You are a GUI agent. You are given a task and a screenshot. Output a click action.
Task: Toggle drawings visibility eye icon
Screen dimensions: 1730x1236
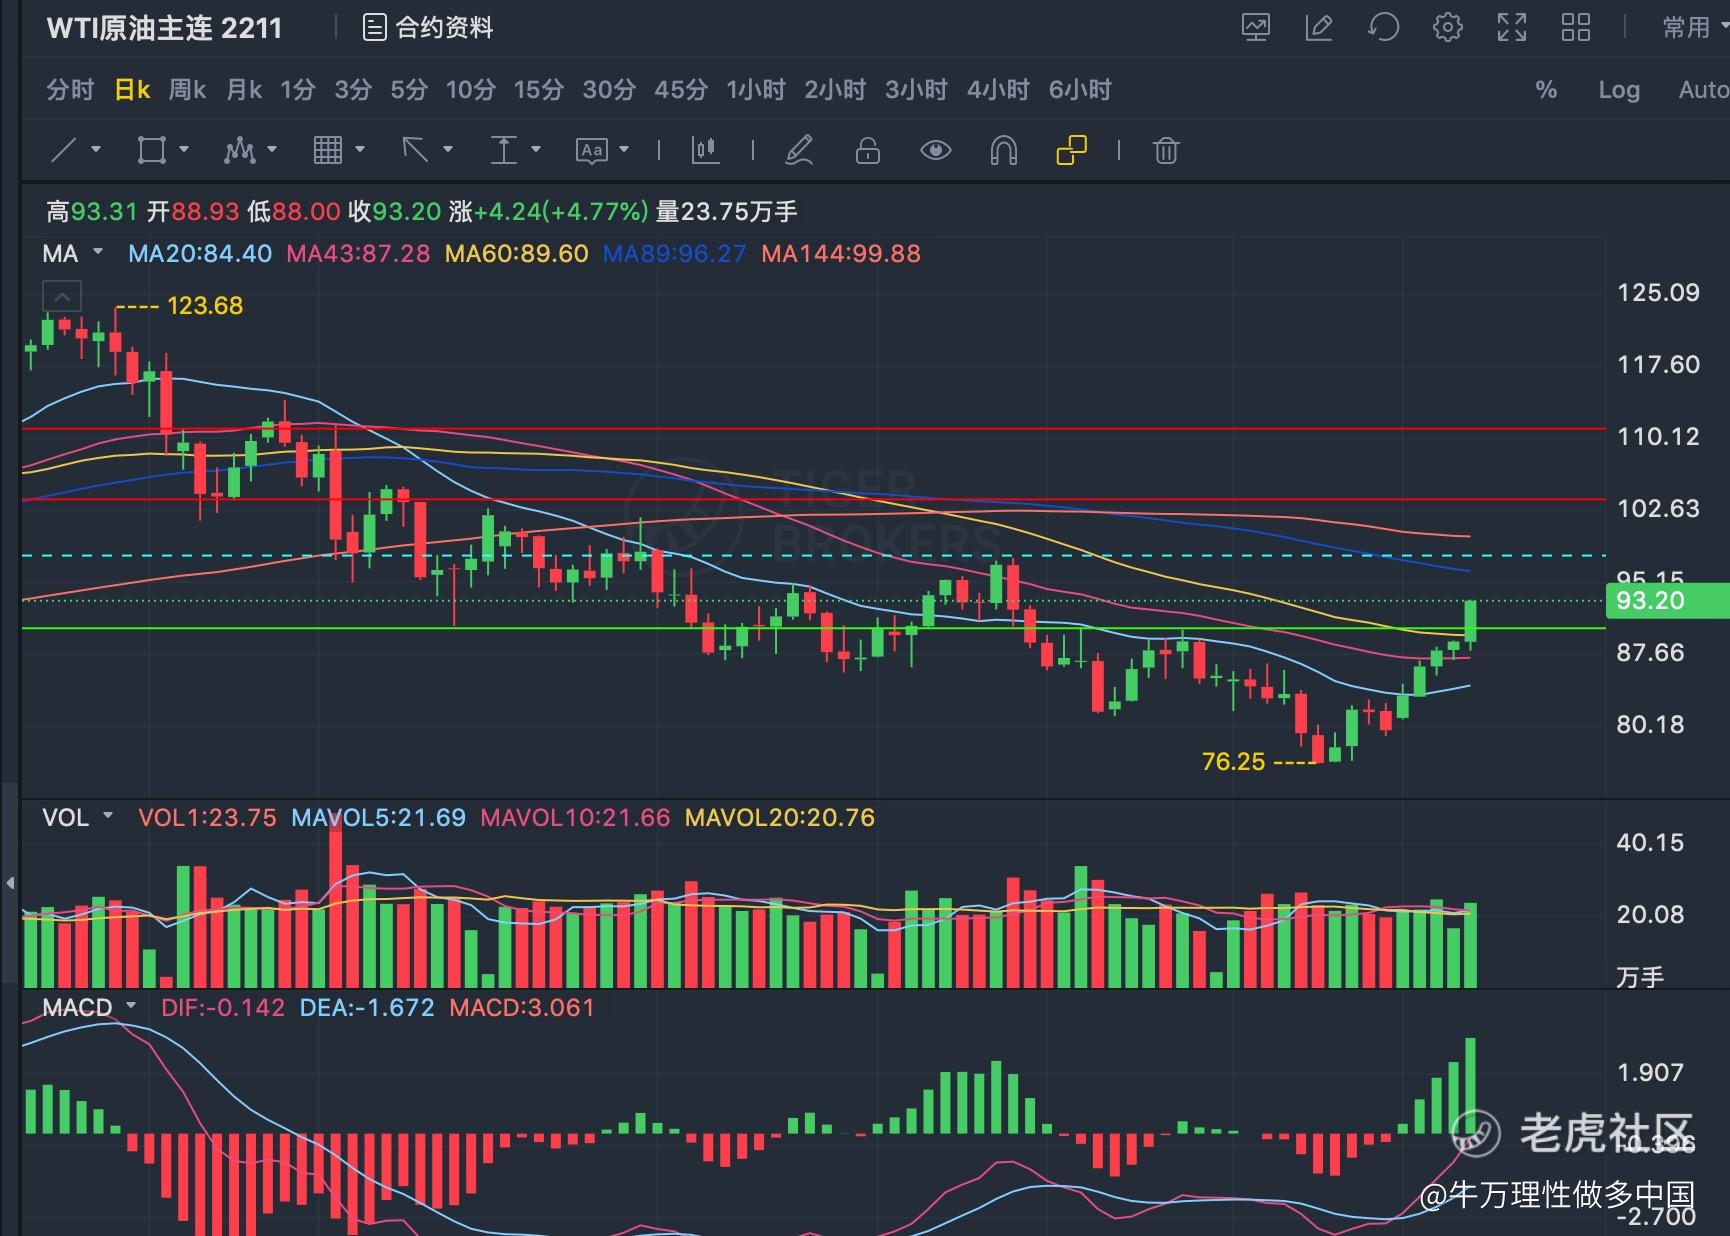click(935, 151)
